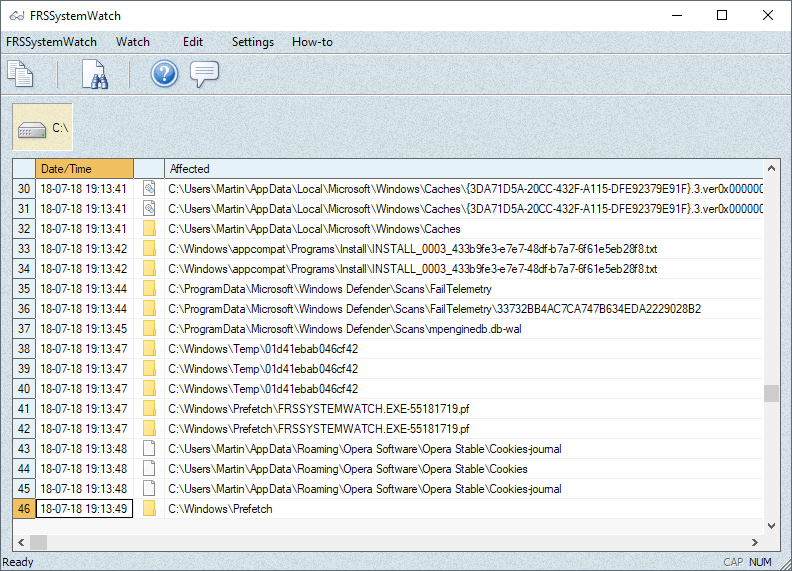Image resolution: width=792 pixels, height=571 pixels.
Task: Click the folder icon in row 35
Action: coord(149,289)
